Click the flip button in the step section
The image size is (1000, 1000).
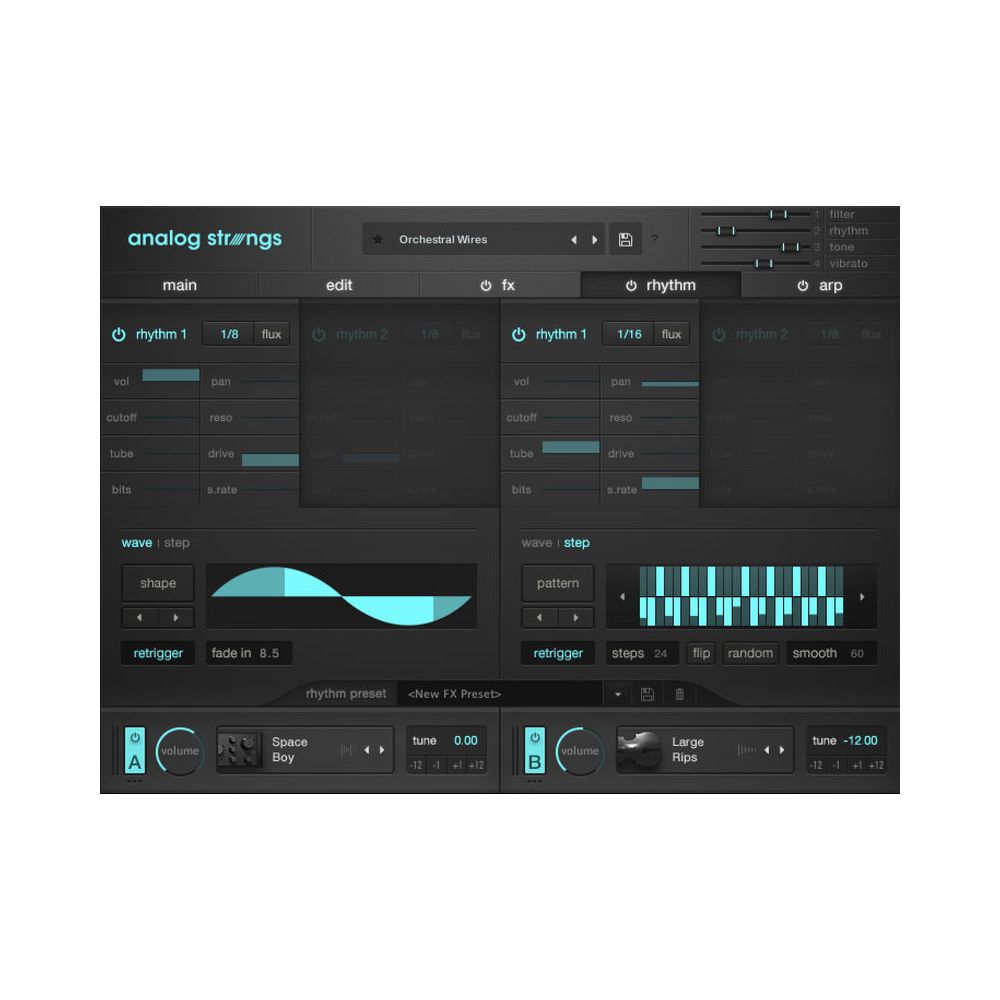pyautogui.click(x=700, y=652)
